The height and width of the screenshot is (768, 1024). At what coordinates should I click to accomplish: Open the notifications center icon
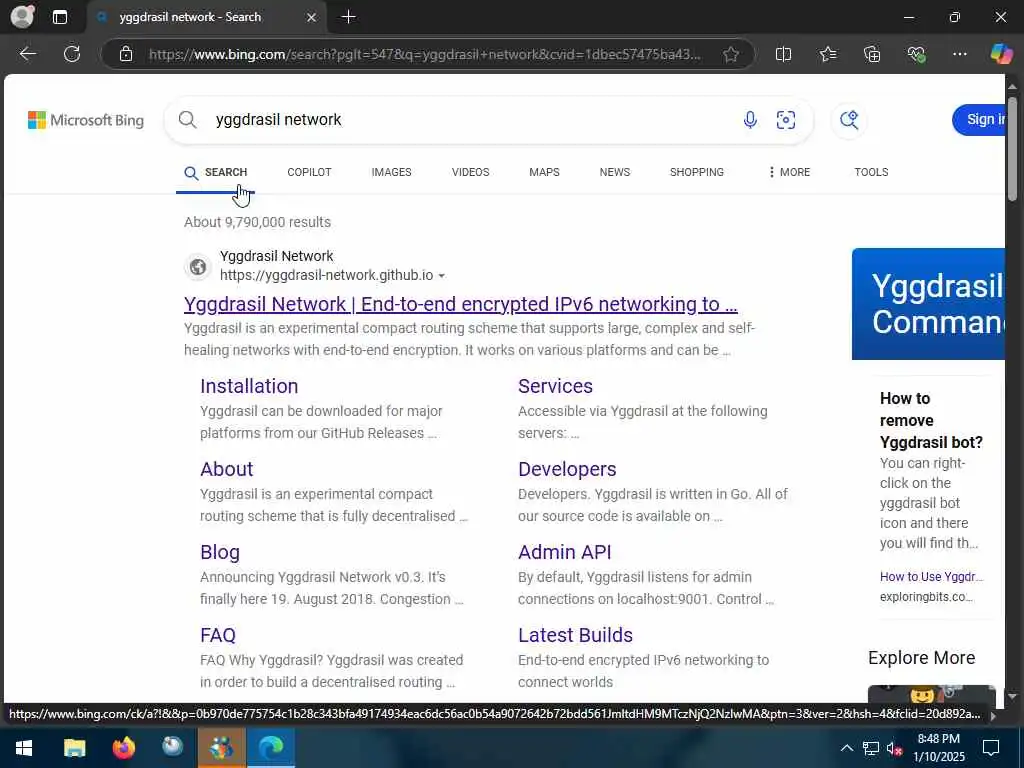point(991,748)
